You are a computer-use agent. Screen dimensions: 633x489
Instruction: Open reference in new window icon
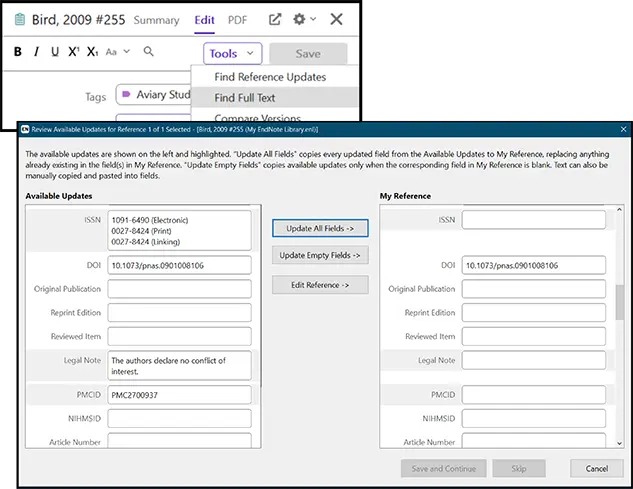pos(276,19)
